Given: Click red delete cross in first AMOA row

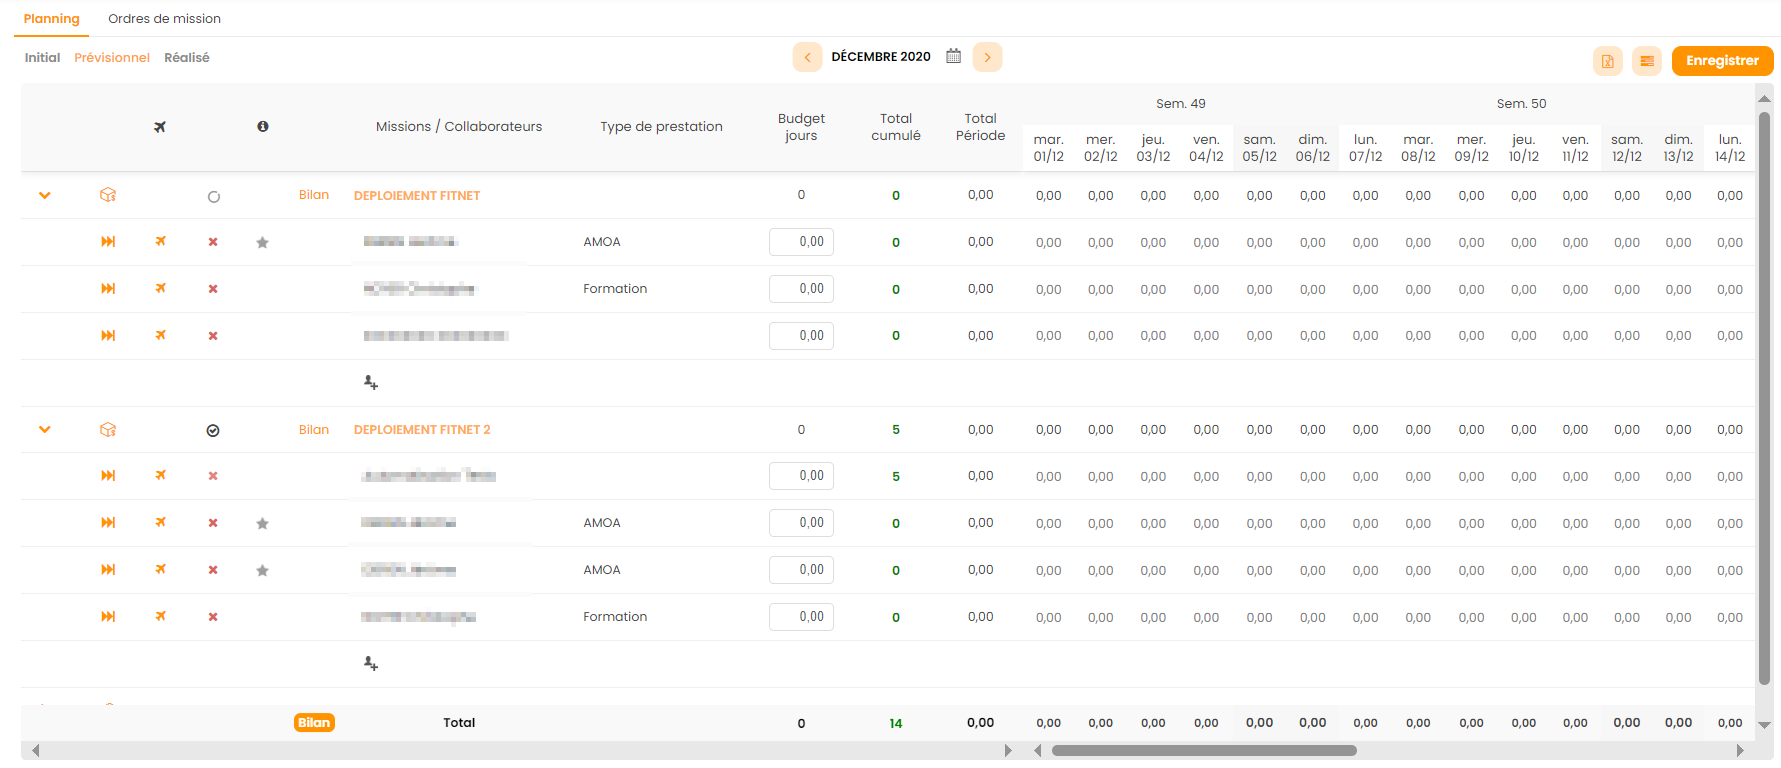Looking at the screenshot, I should [213, 242].
